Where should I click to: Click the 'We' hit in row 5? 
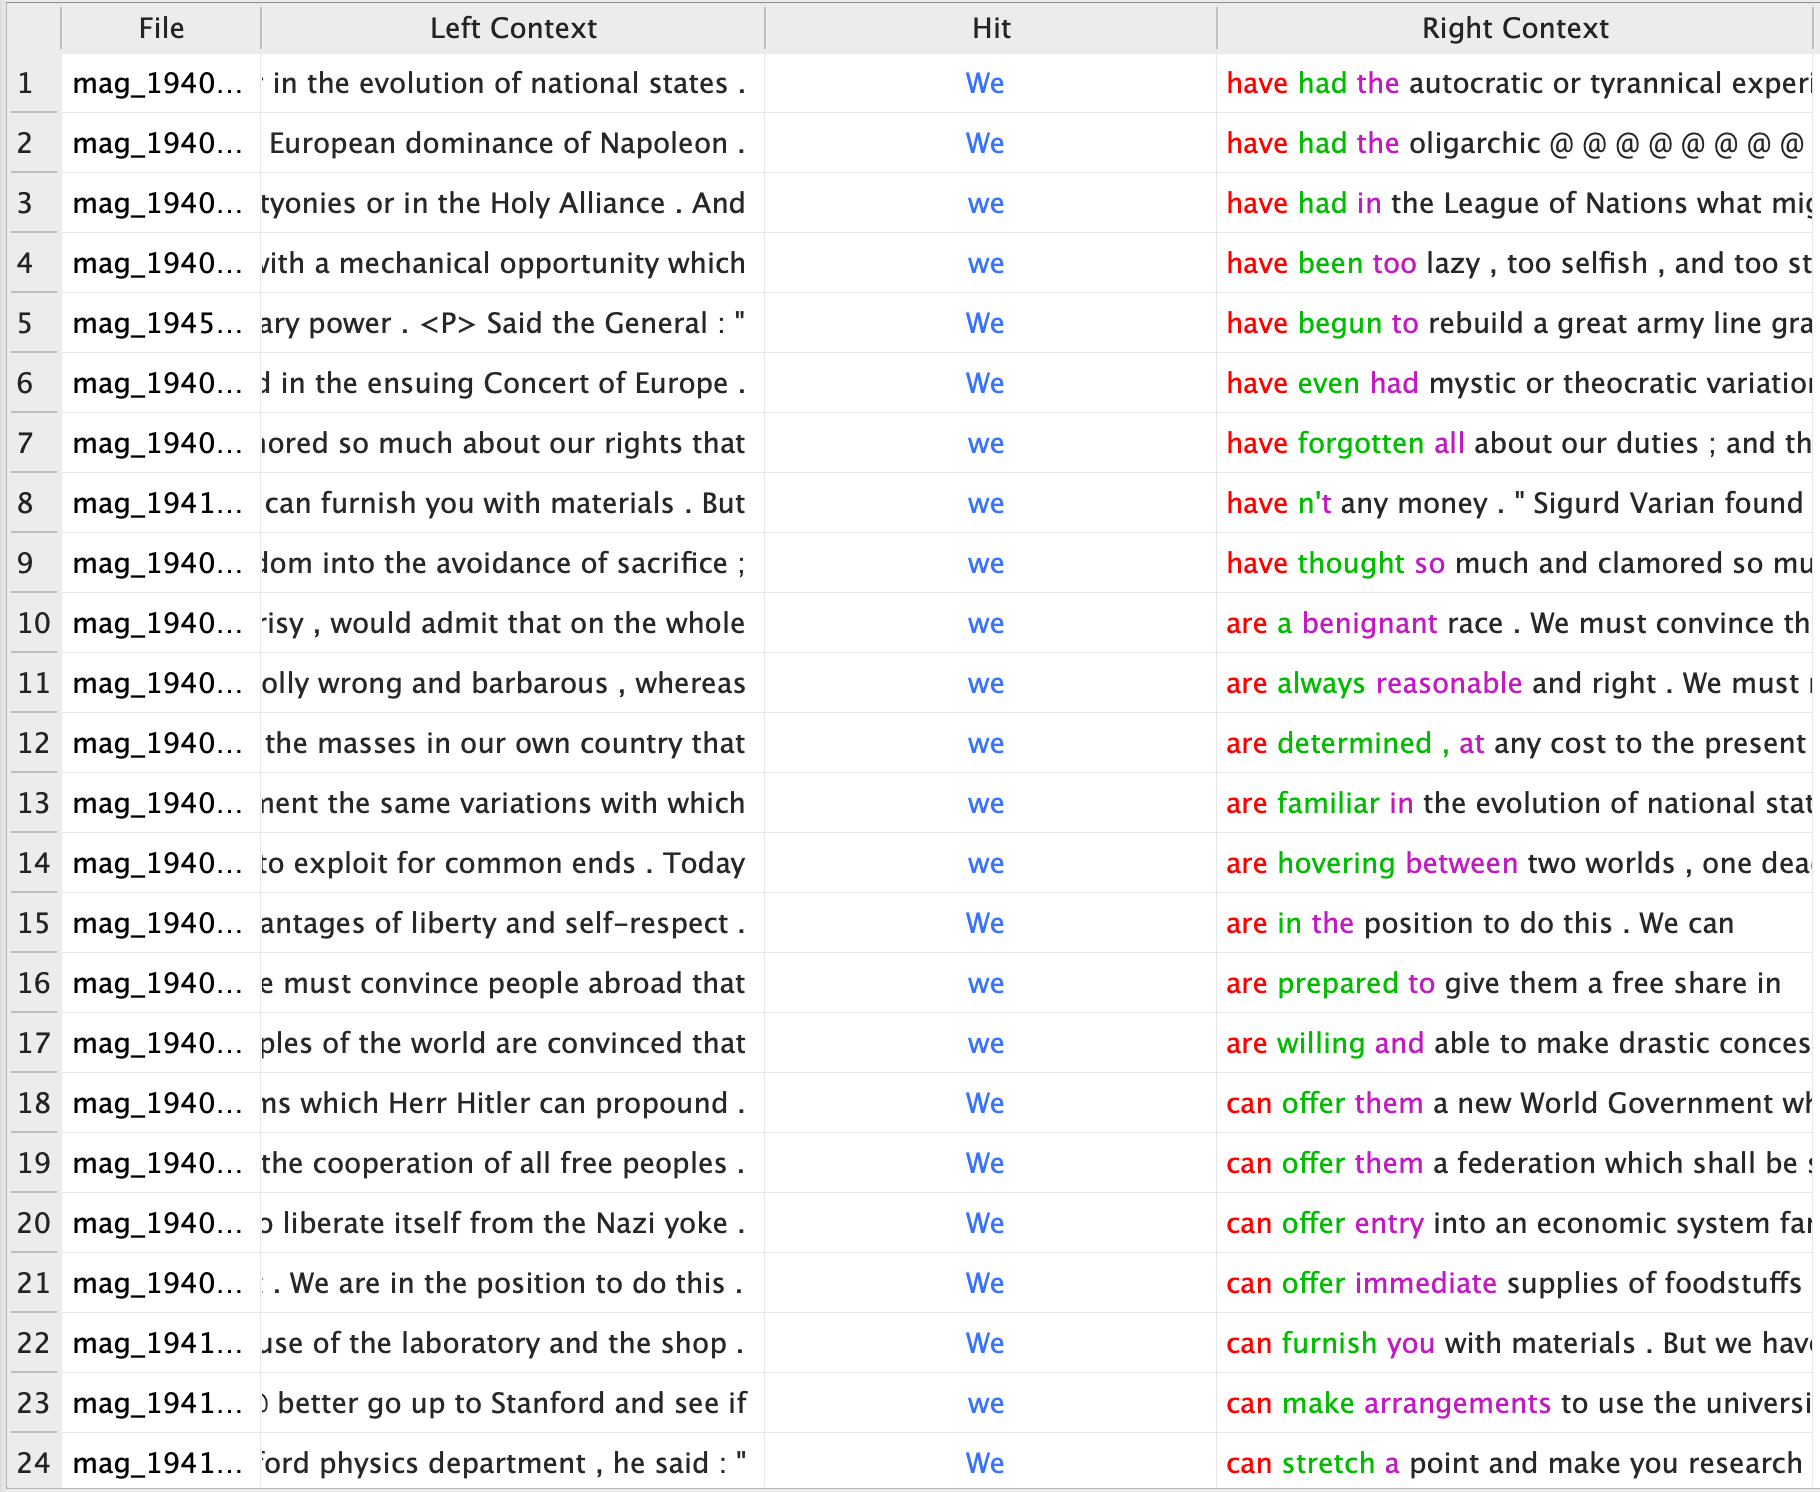click(x=985, y=323)
